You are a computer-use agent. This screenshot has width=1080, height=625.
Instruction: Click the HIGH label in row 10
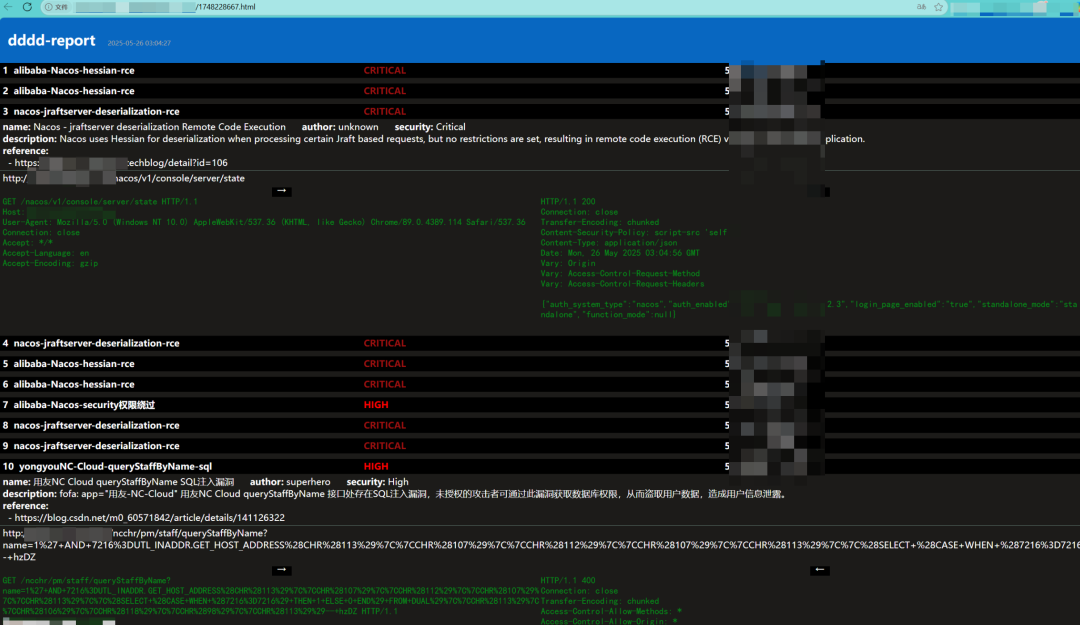(376, 467)
